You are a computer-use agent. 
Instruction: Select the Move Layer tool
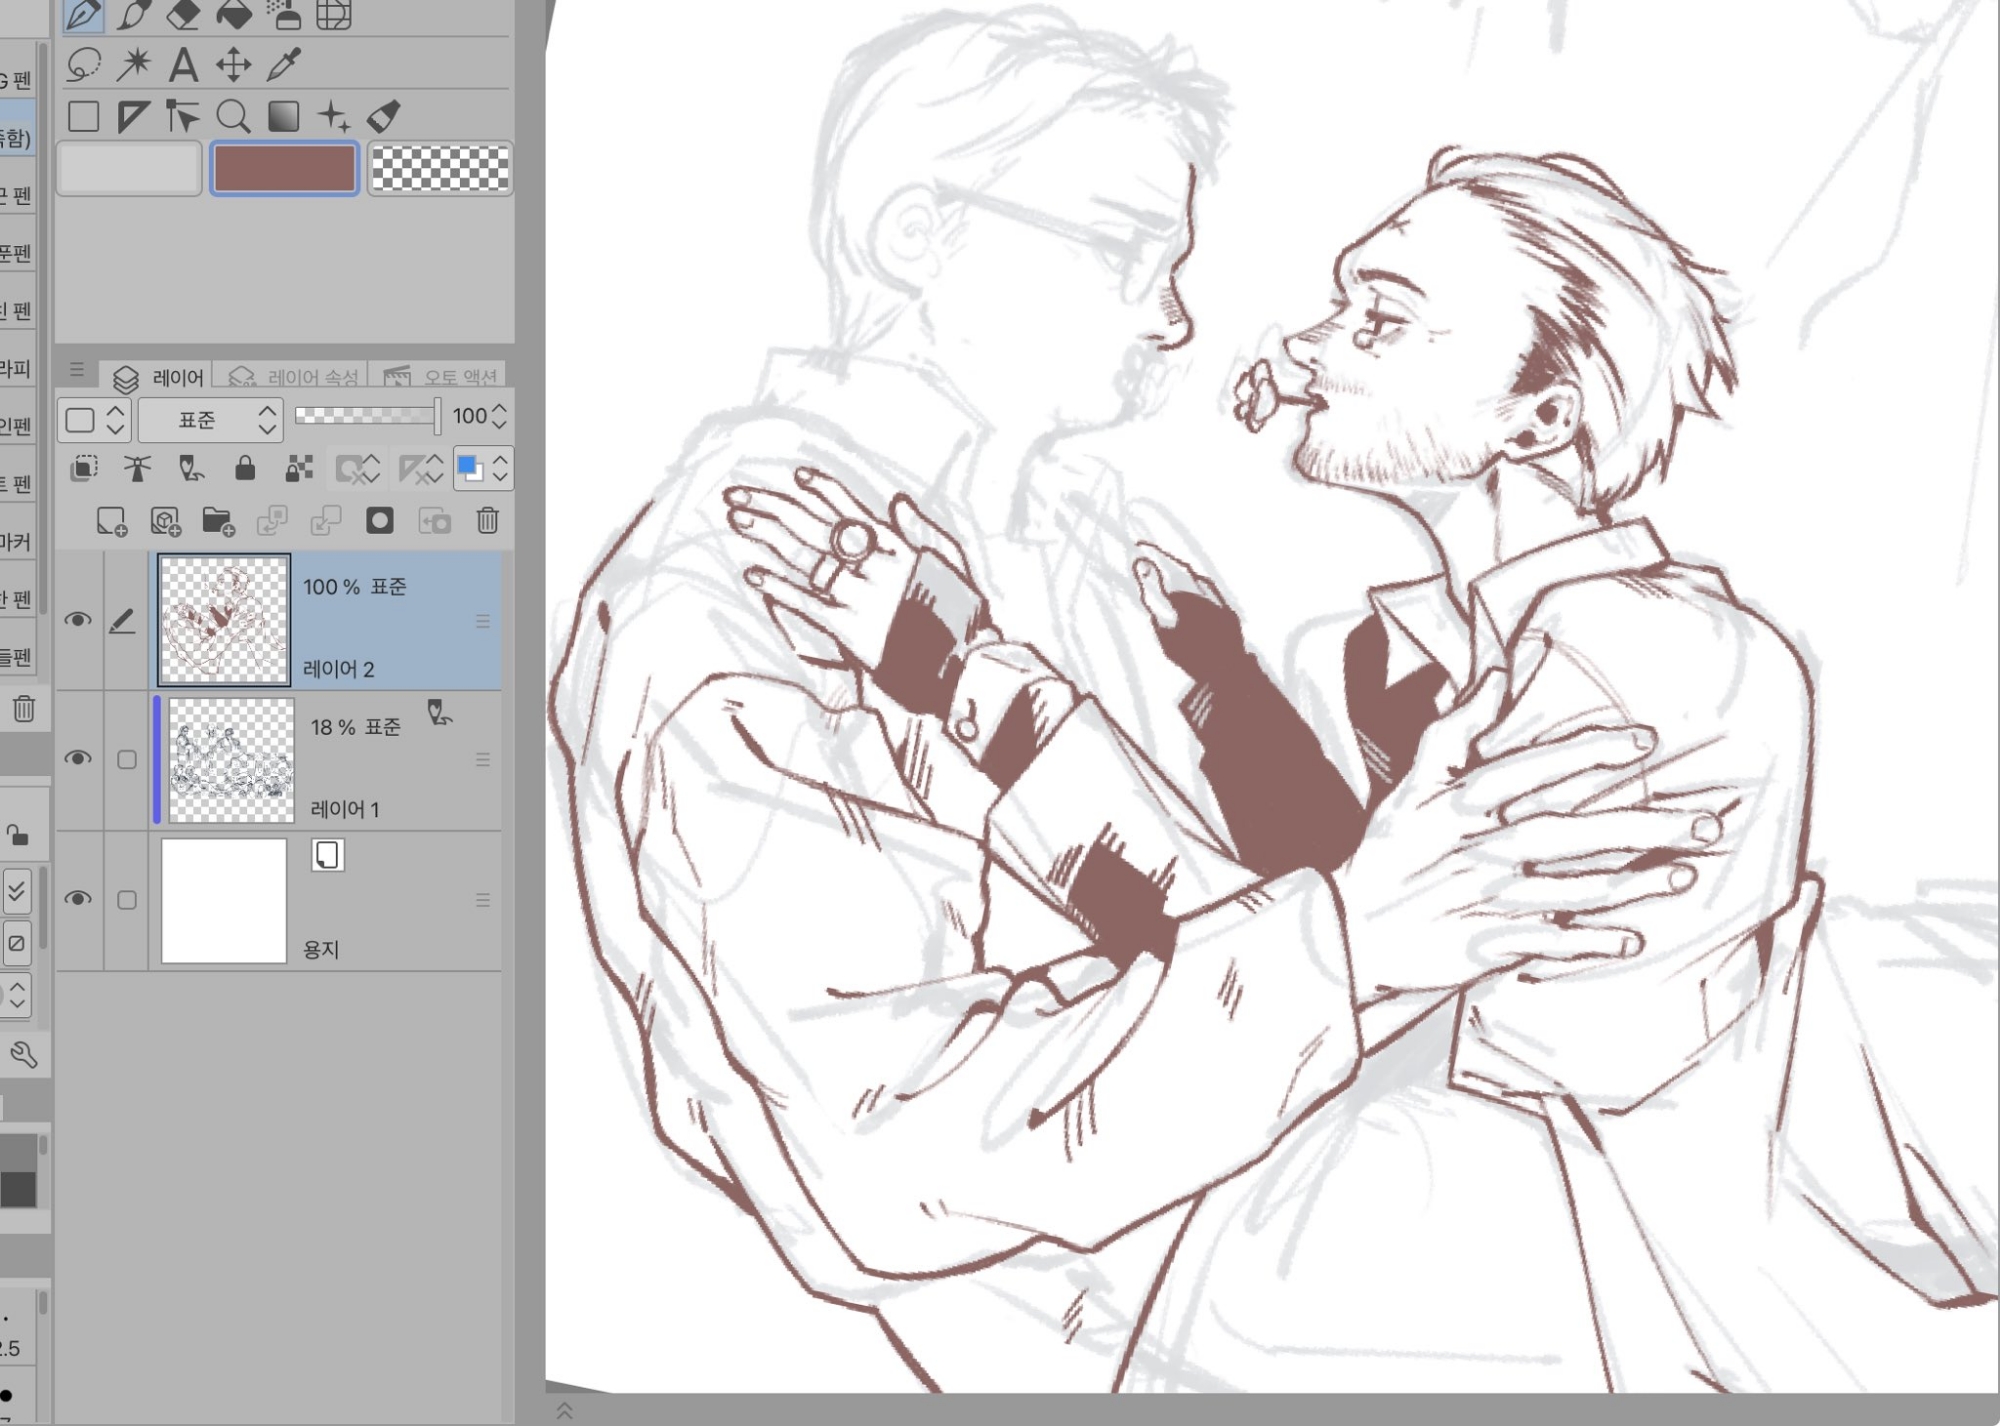tap(234, 66)
